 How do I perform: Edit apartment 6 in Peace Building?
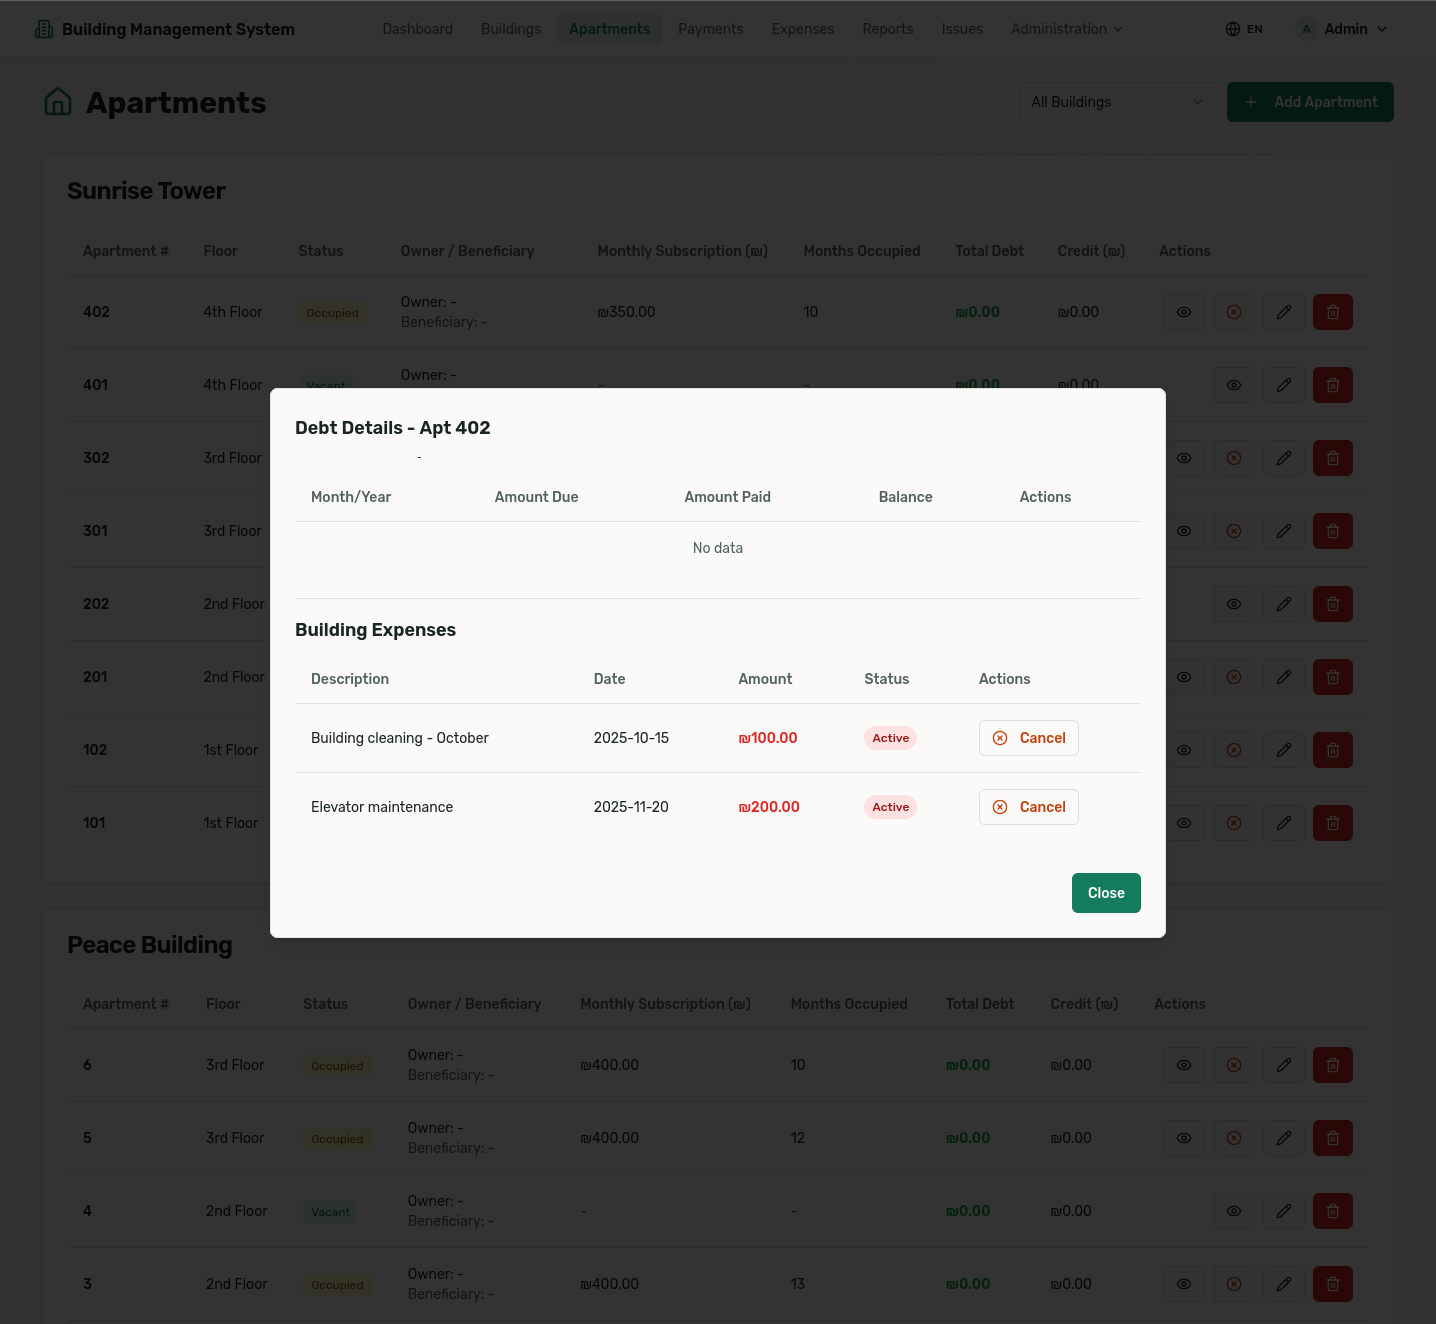pos(1283,1065)
